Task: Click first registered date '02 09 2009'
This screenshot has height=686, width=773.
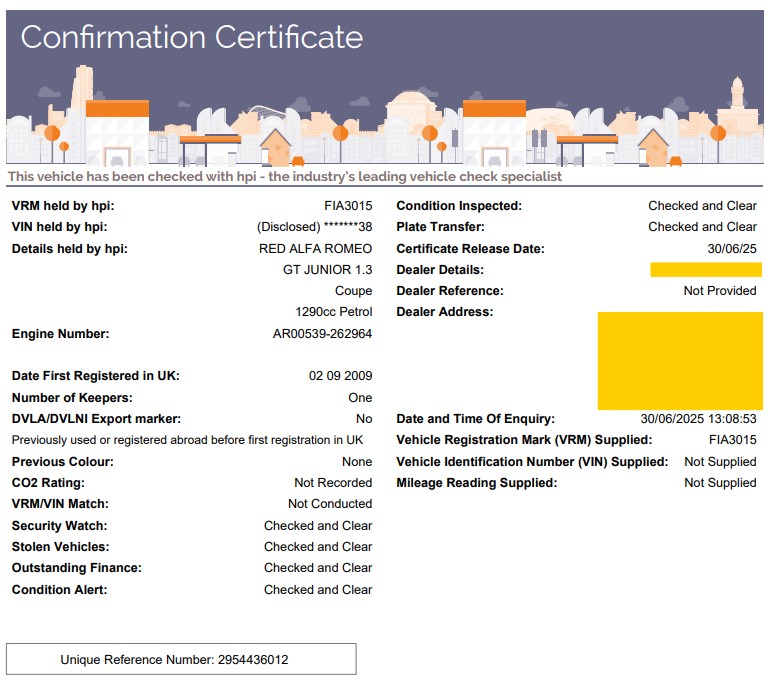Action: pyautogui.click(x=341, y=376)
